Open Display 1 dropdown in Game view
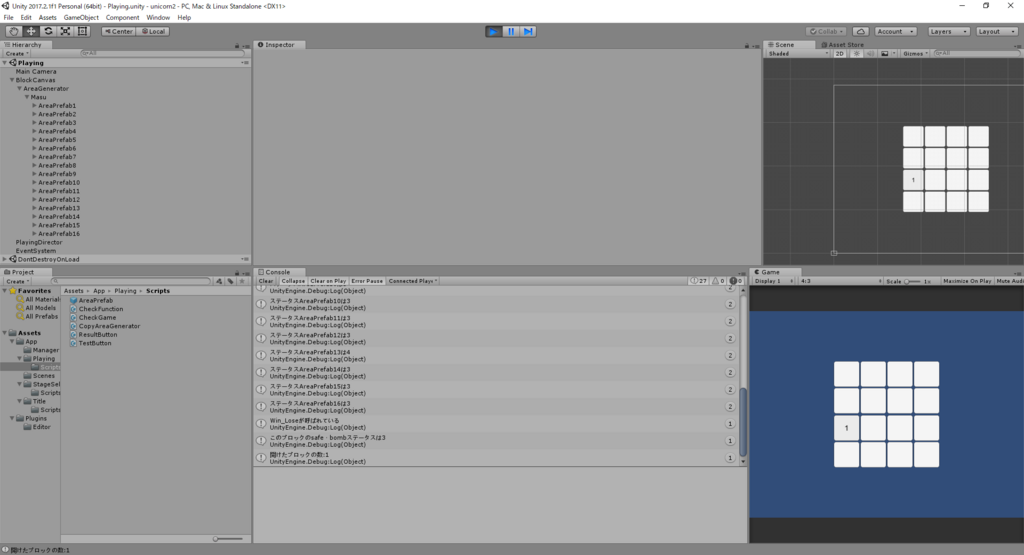 point(773,281)
